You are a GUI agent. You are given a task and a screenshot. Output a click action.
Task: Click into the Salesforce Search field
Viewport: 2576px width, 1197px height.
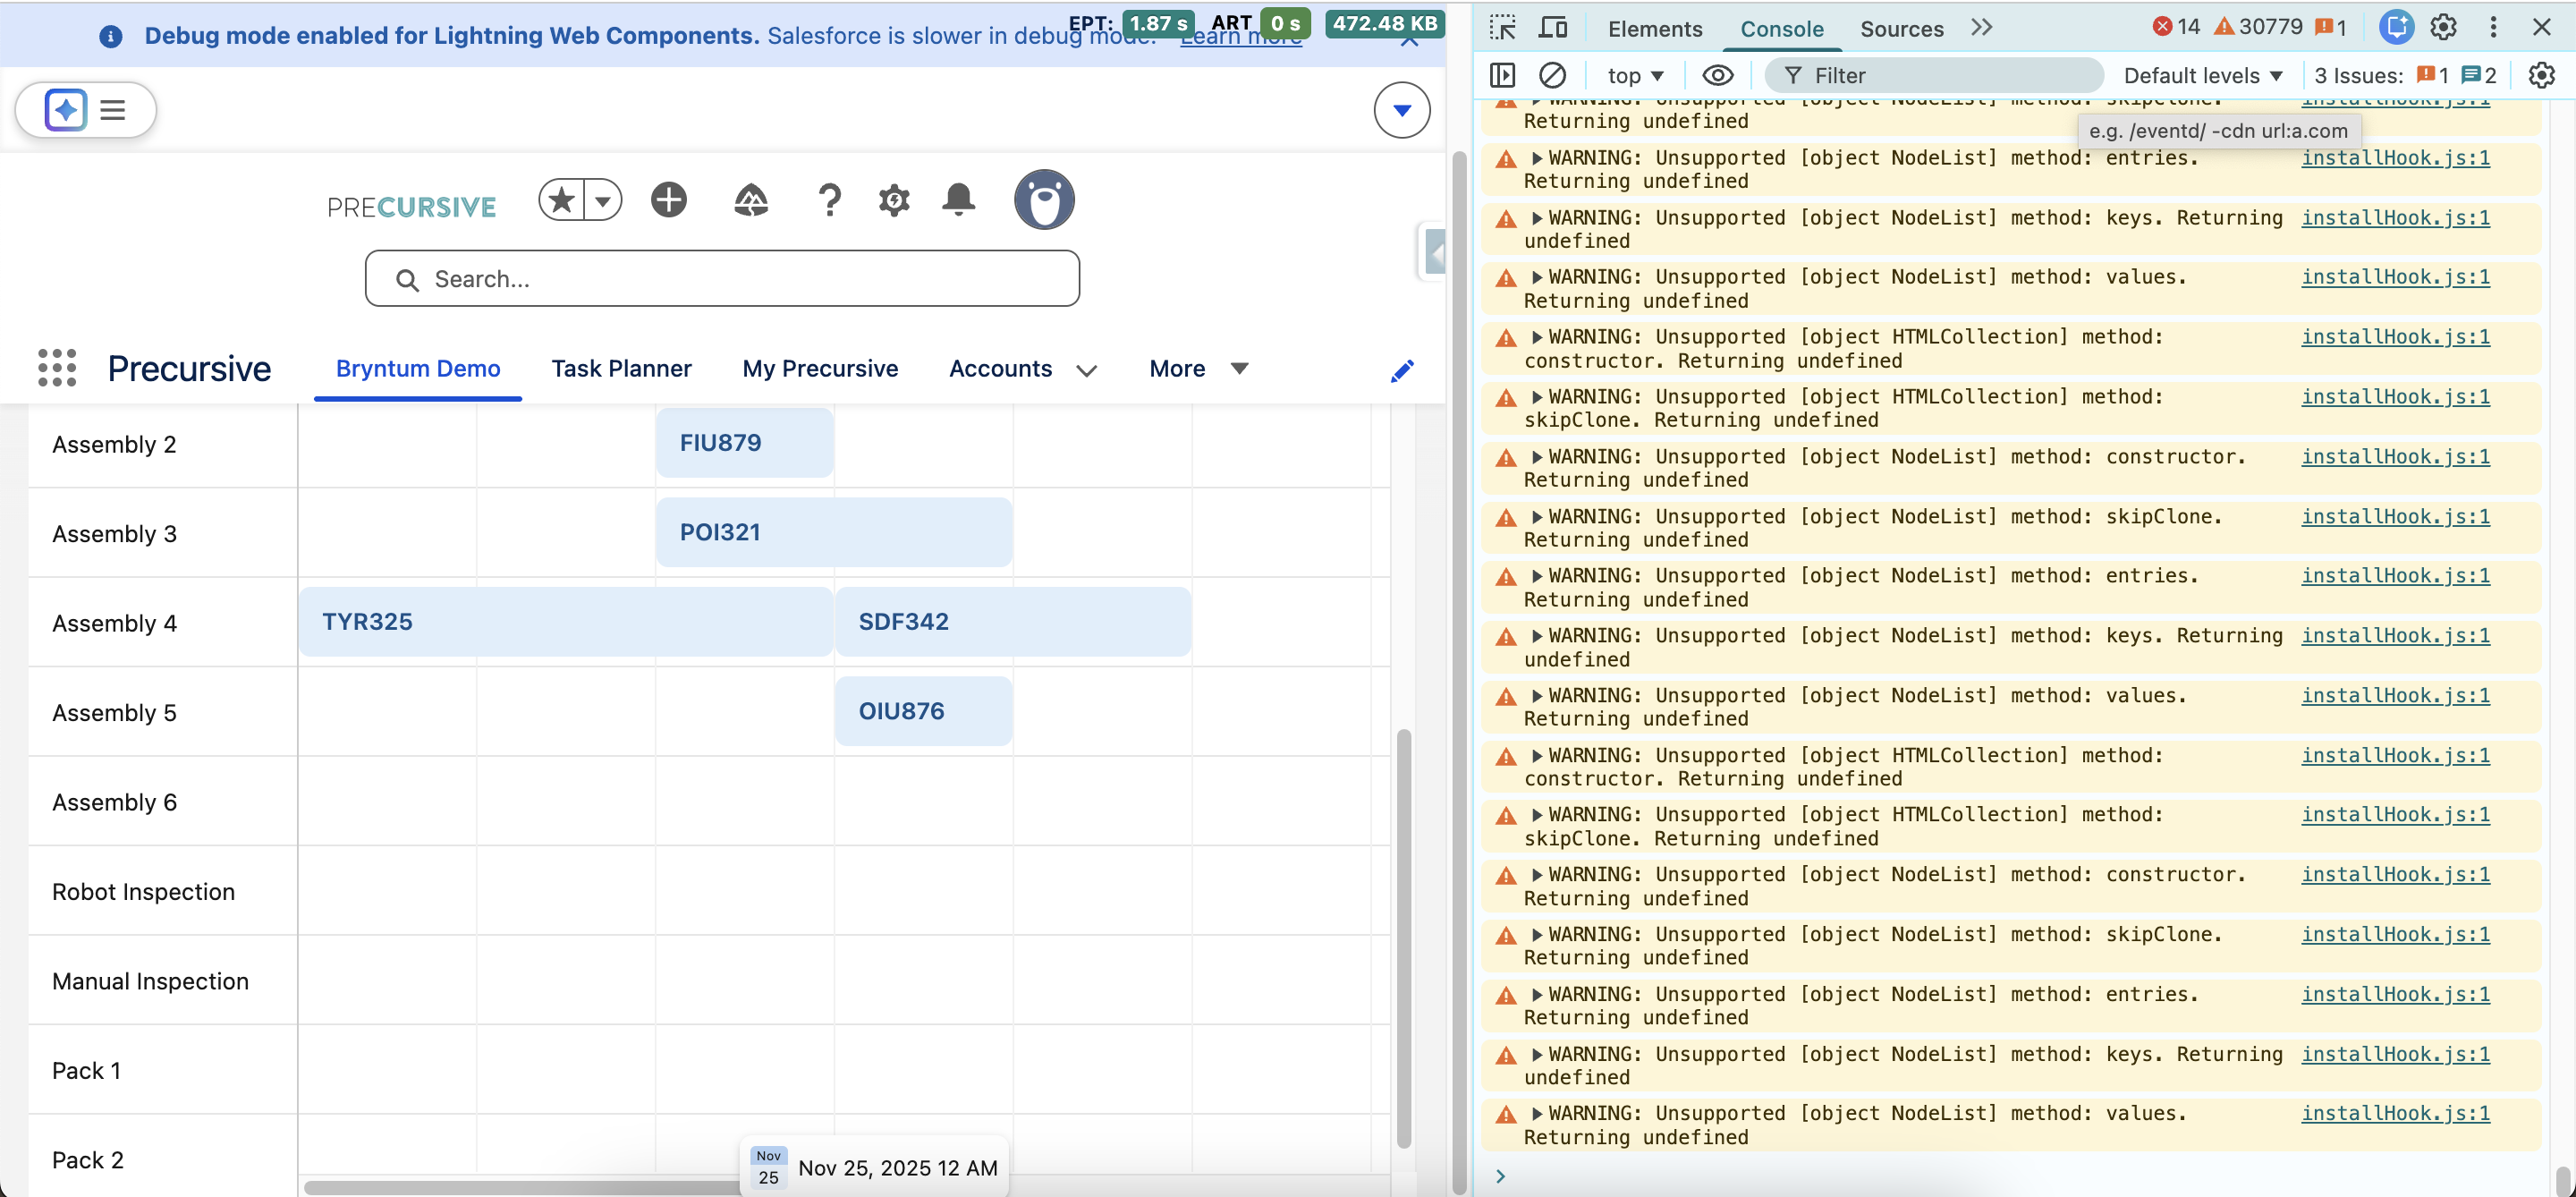click(x=722, y=279)
